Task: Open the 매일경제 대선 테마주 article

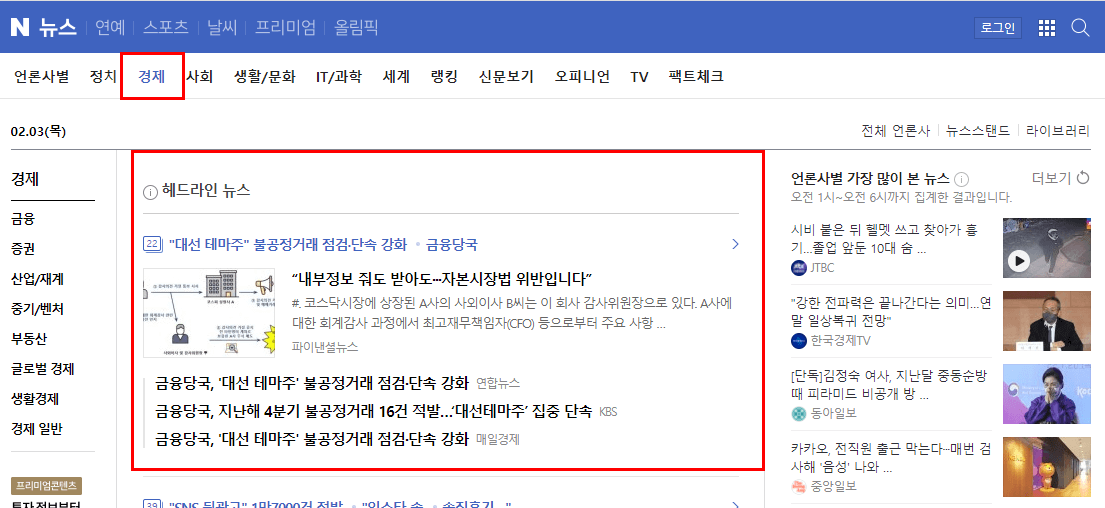Action: point(311,440)
